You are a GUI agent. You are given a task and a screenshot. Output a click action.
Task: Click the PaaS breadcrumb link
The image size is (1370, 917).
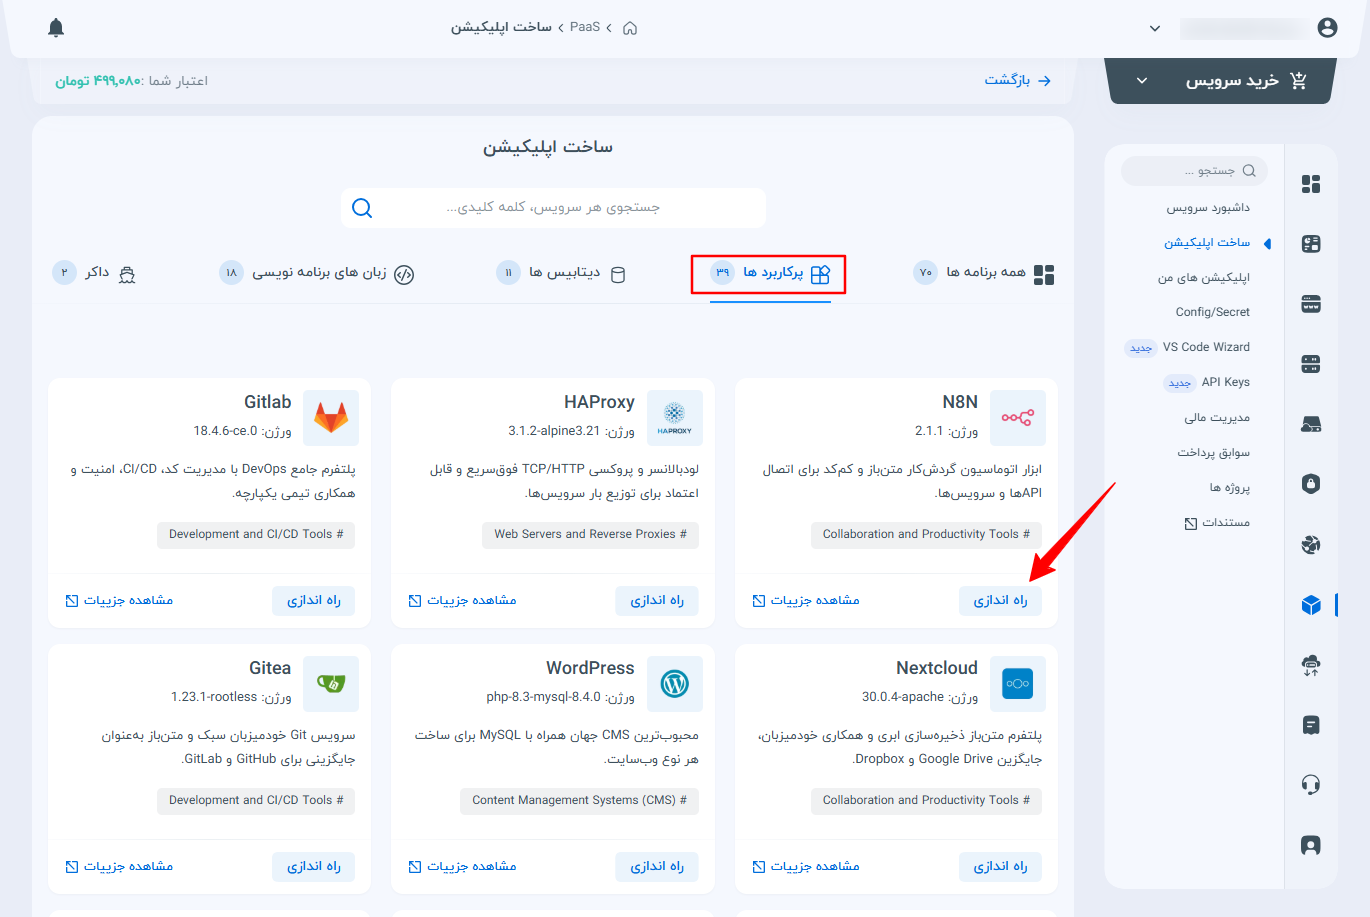pos(585,27)
